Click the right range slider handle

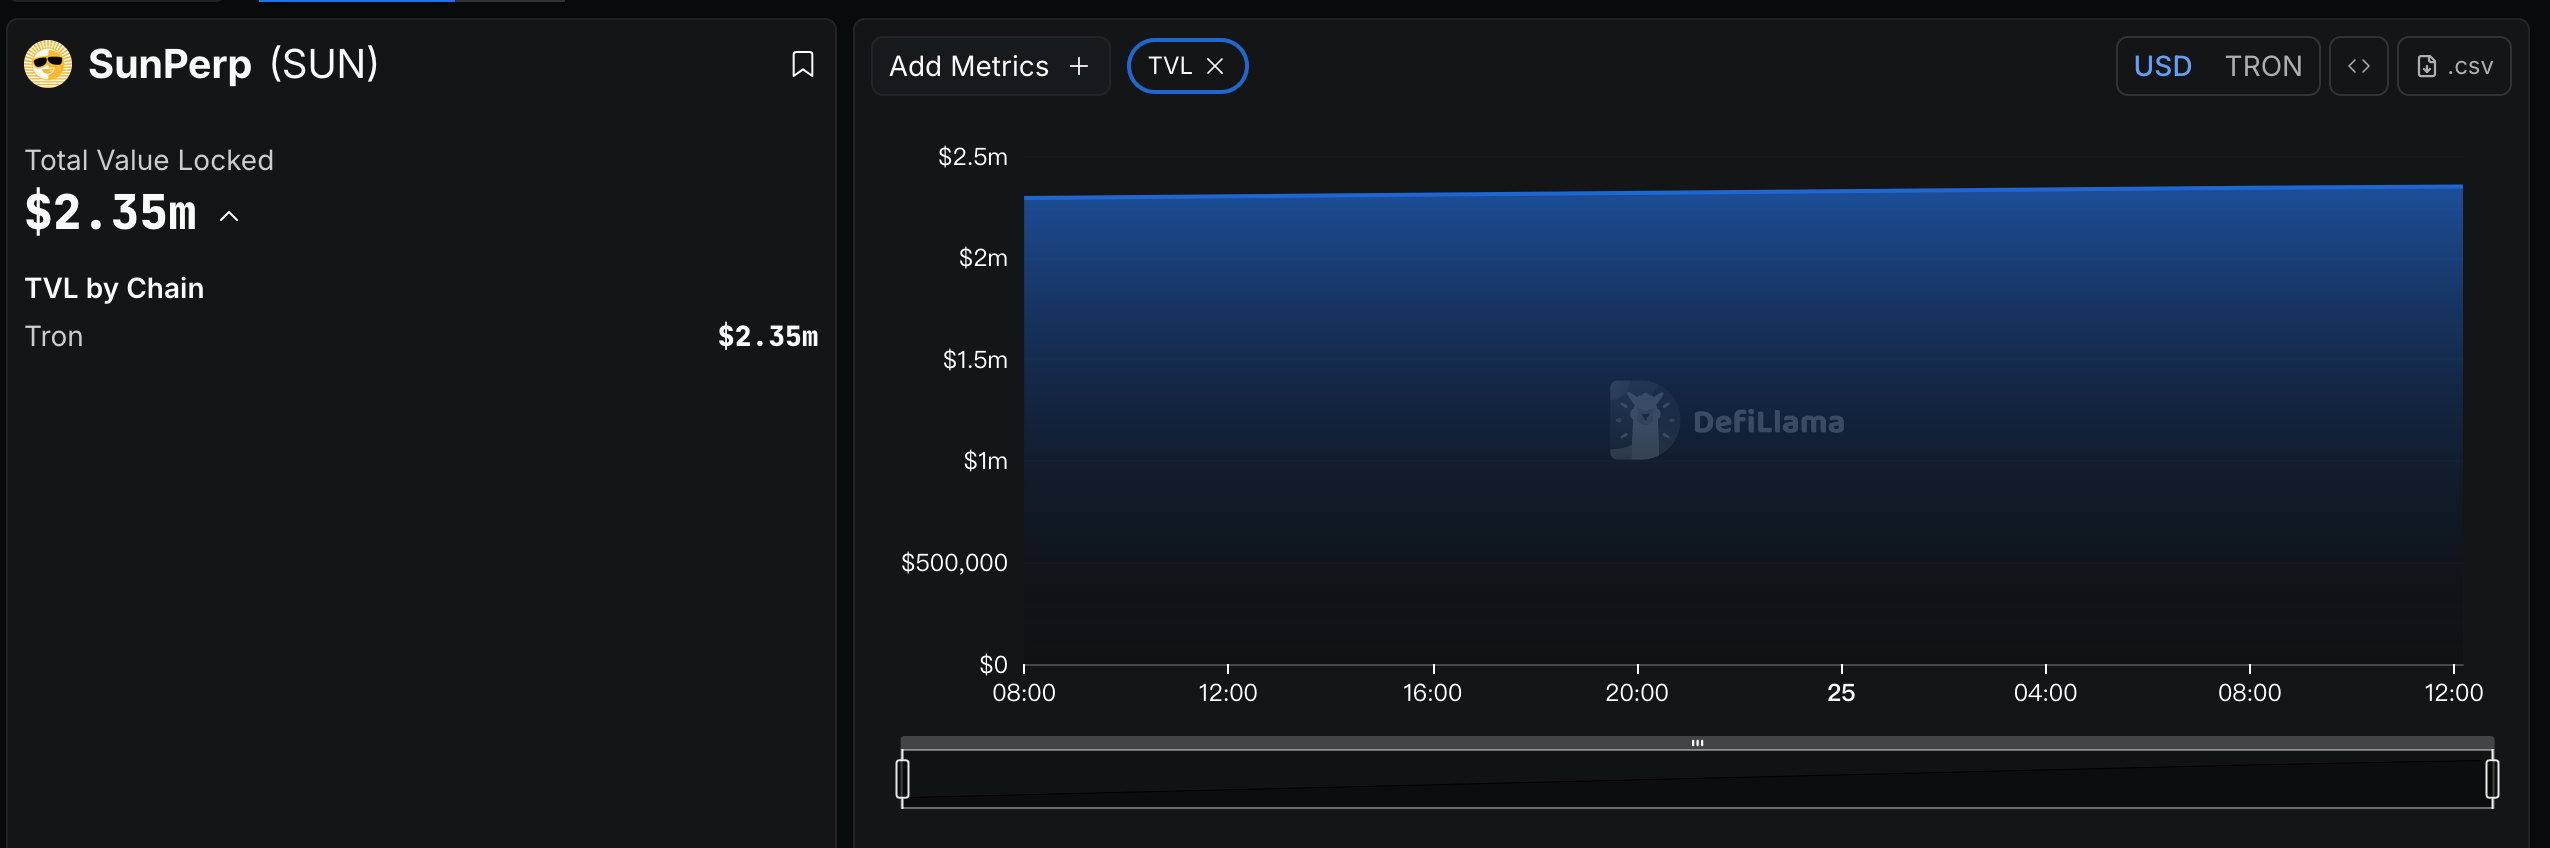[2492, 778]
